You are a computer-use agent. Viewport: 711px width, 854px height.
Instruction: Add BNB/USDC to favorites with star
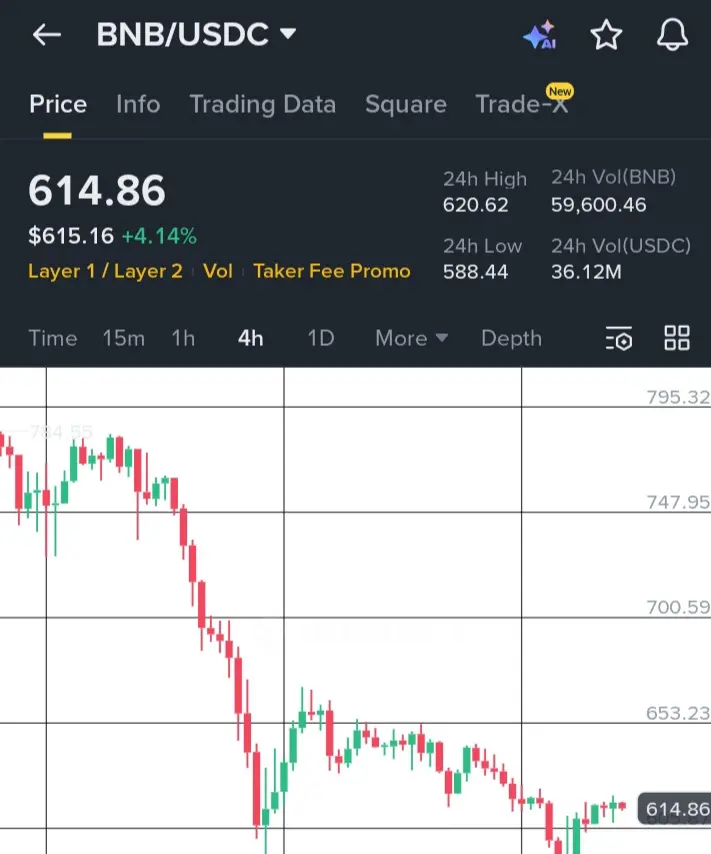[x=606, y=36]
